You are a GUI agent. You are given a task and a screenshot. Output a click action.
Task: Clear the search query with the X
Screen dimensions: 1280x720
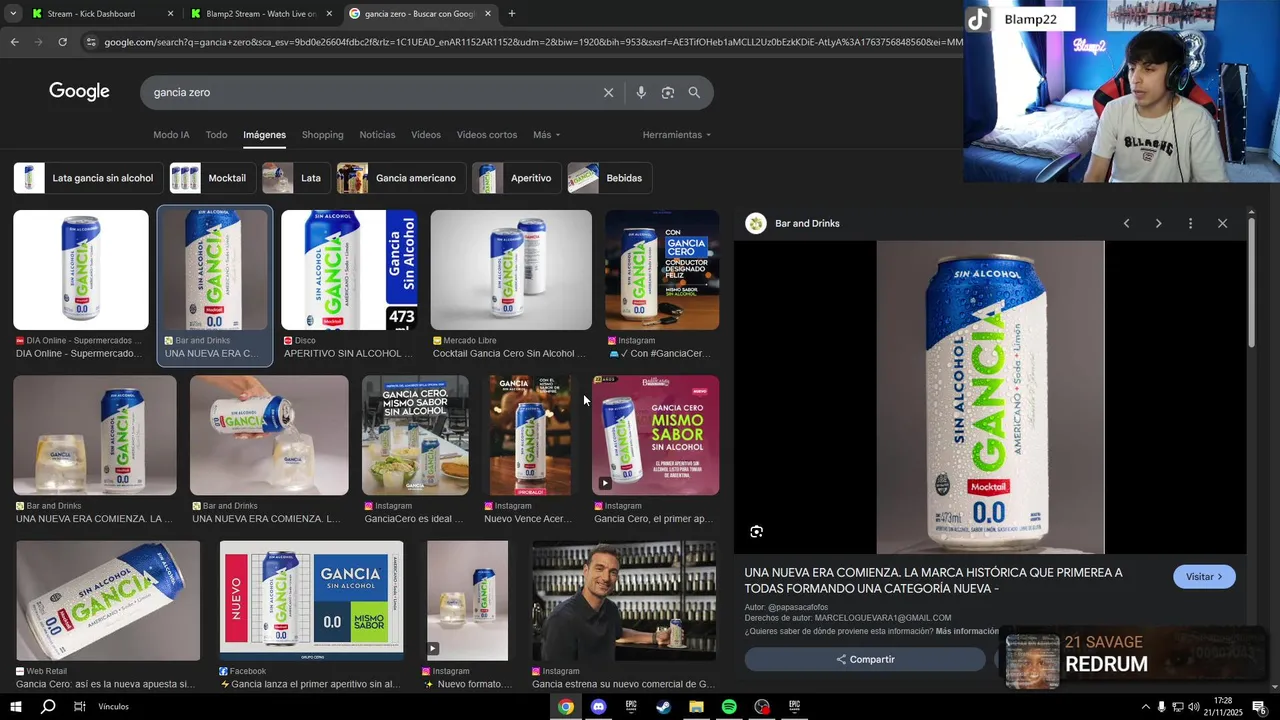tap(608, 92)
